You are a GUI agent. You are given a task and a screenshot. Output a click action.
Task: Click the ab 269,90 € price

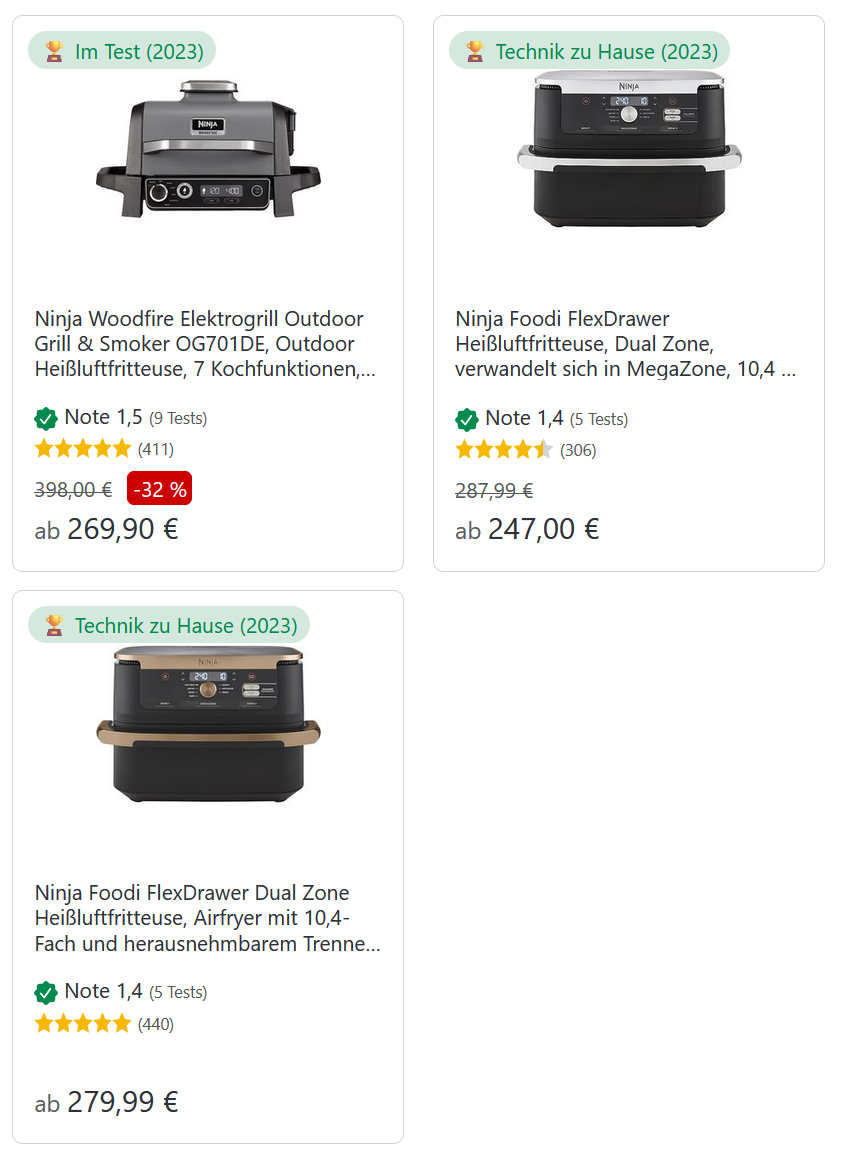pyautogui.click(x=107, y=529)
